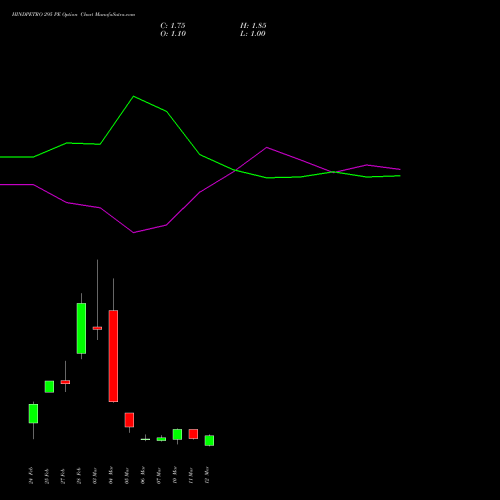Click the low value L: 1.00
This screenshot has width=500, height=500.
(x=253, y=34)
